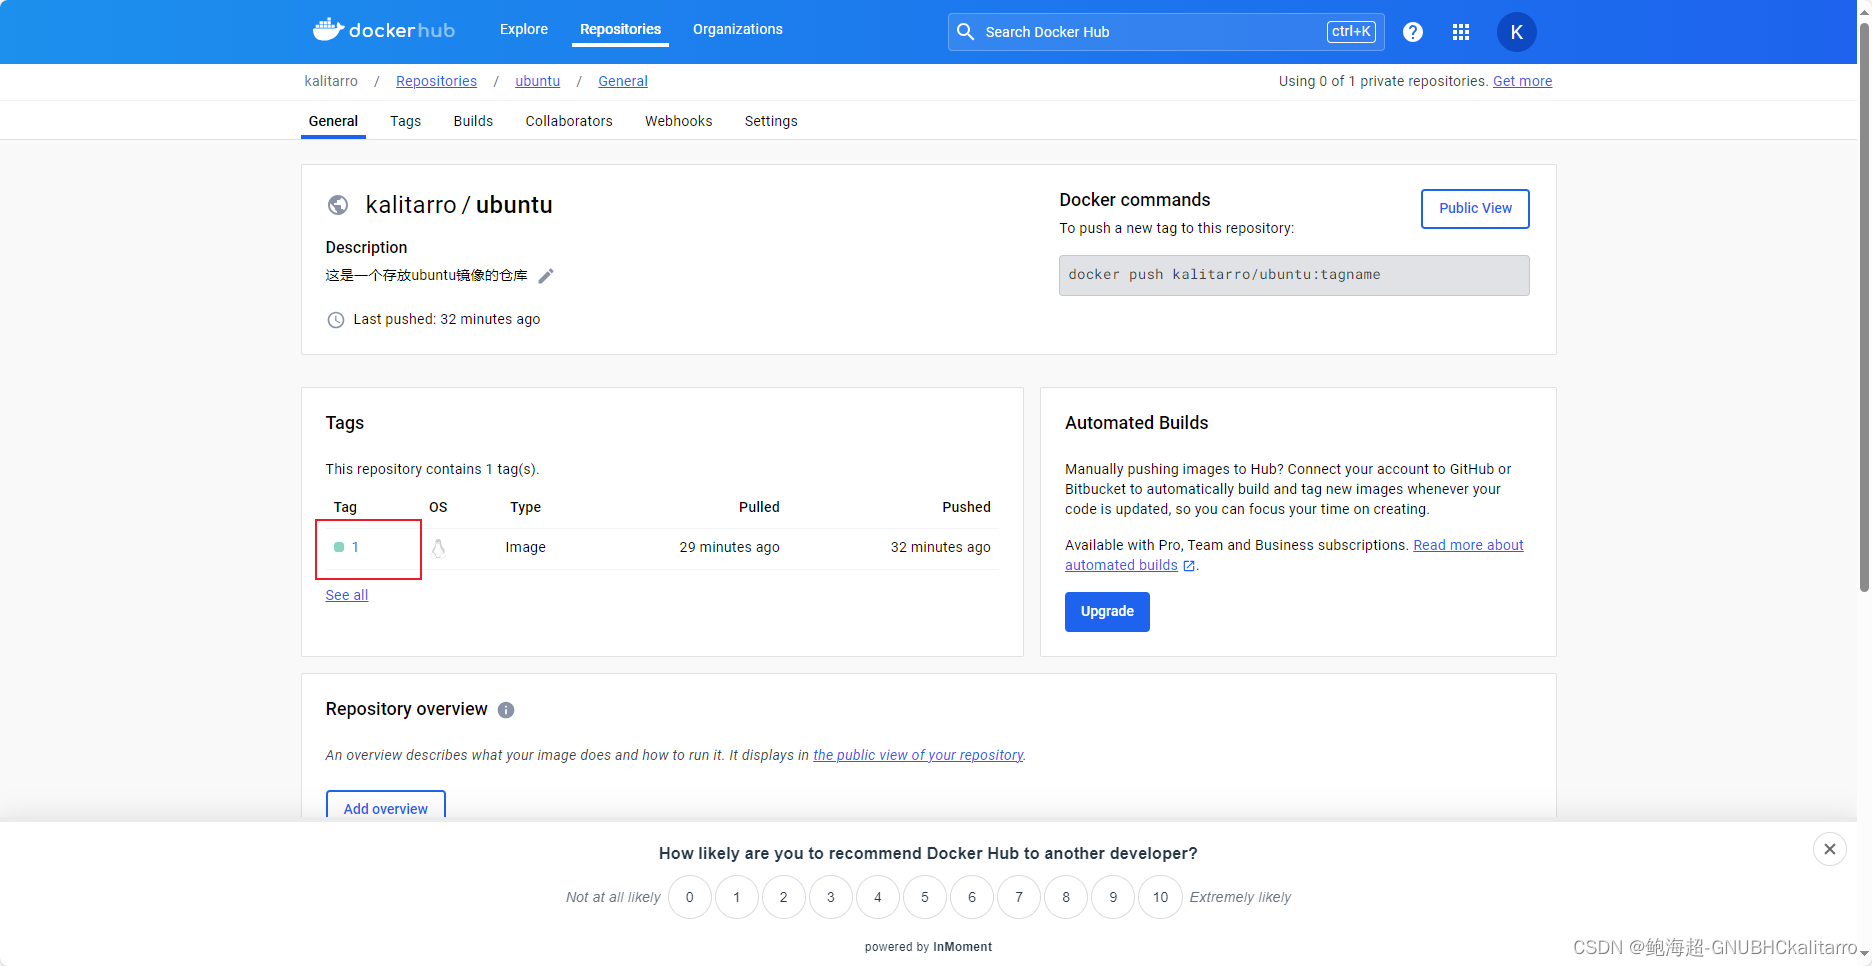Click the kalitarro breadcrumb text
The height and width of the screenshot is (966, 1872).
[331, 81]
